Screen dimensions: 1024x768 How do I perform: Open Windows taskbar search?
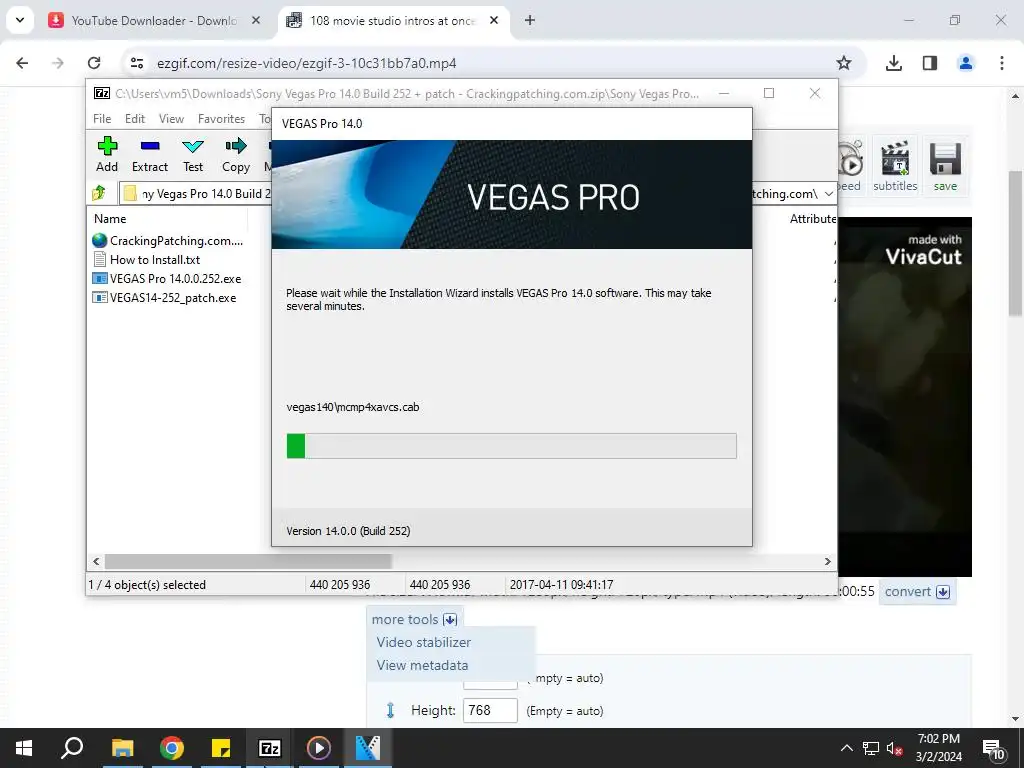tap(72, 748)
